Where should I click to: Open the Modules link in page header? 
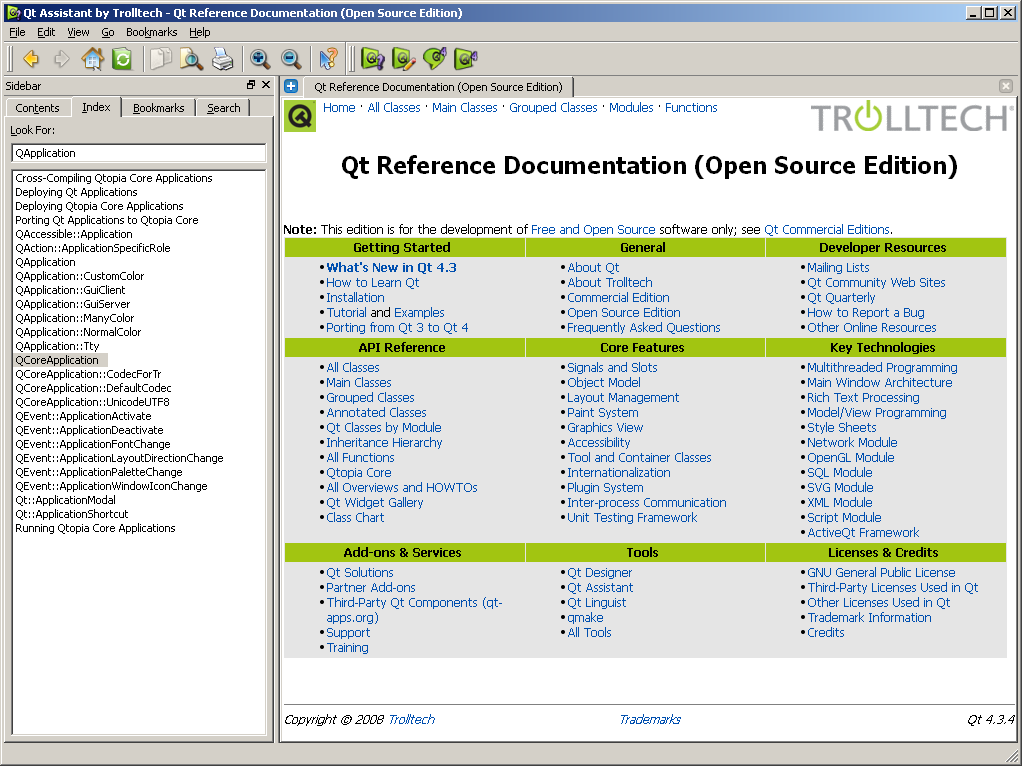point(631,108)
